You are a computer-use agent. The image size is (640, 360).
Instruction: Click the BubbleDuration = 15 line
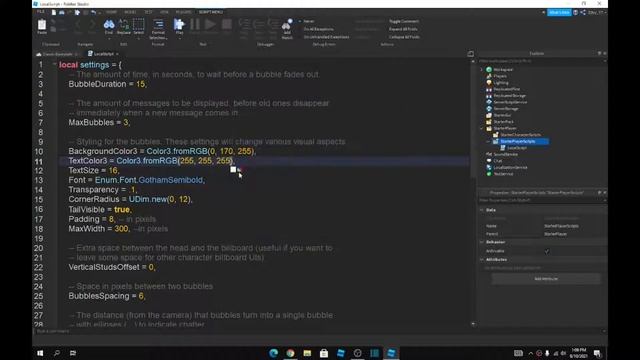click(107, 84)
